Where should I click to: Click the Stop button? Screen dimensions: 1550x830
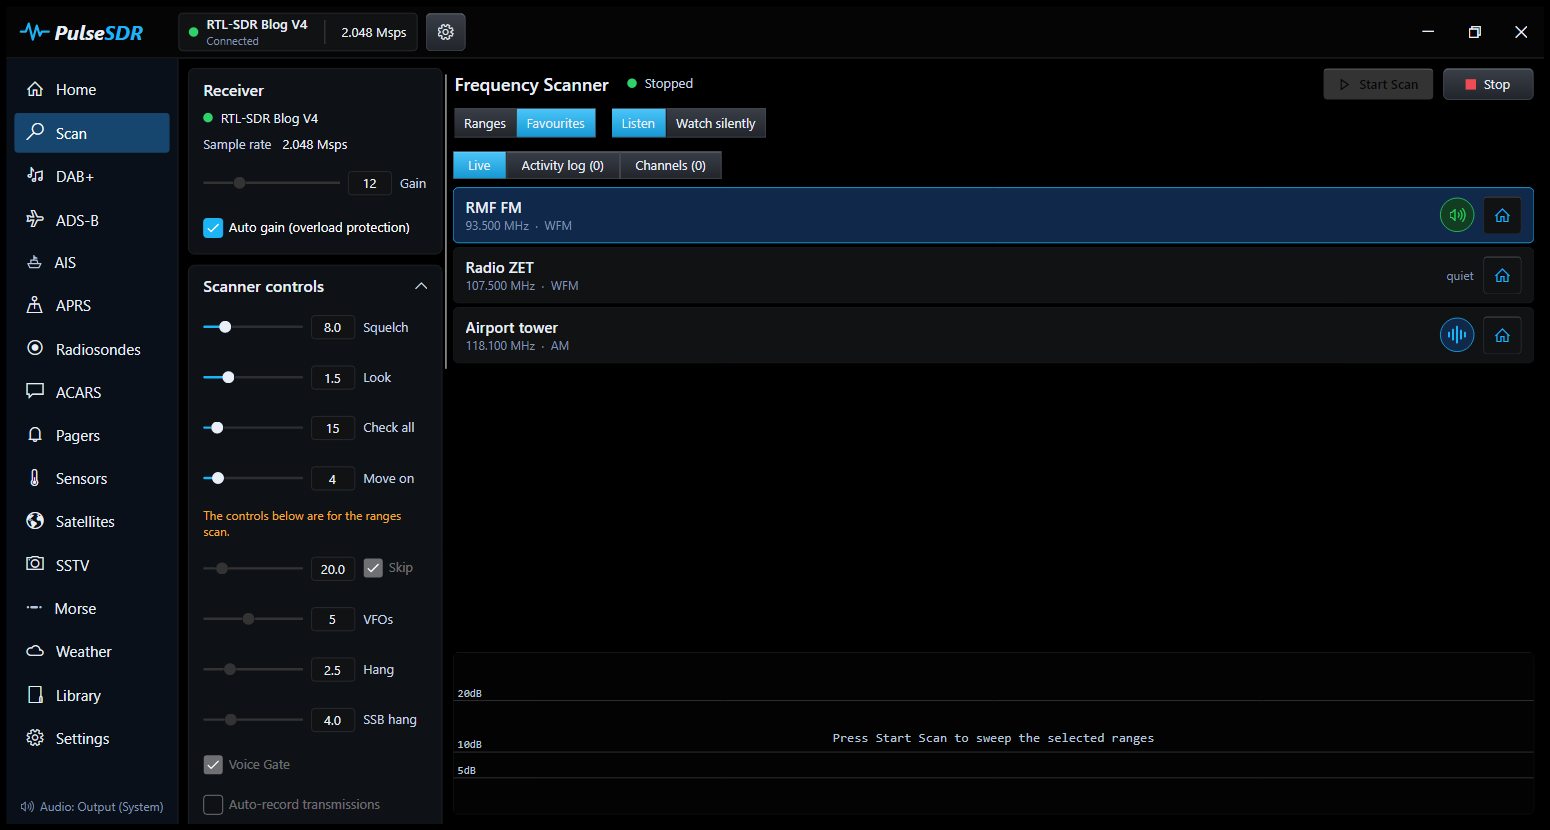click(x=1488, y=84)
